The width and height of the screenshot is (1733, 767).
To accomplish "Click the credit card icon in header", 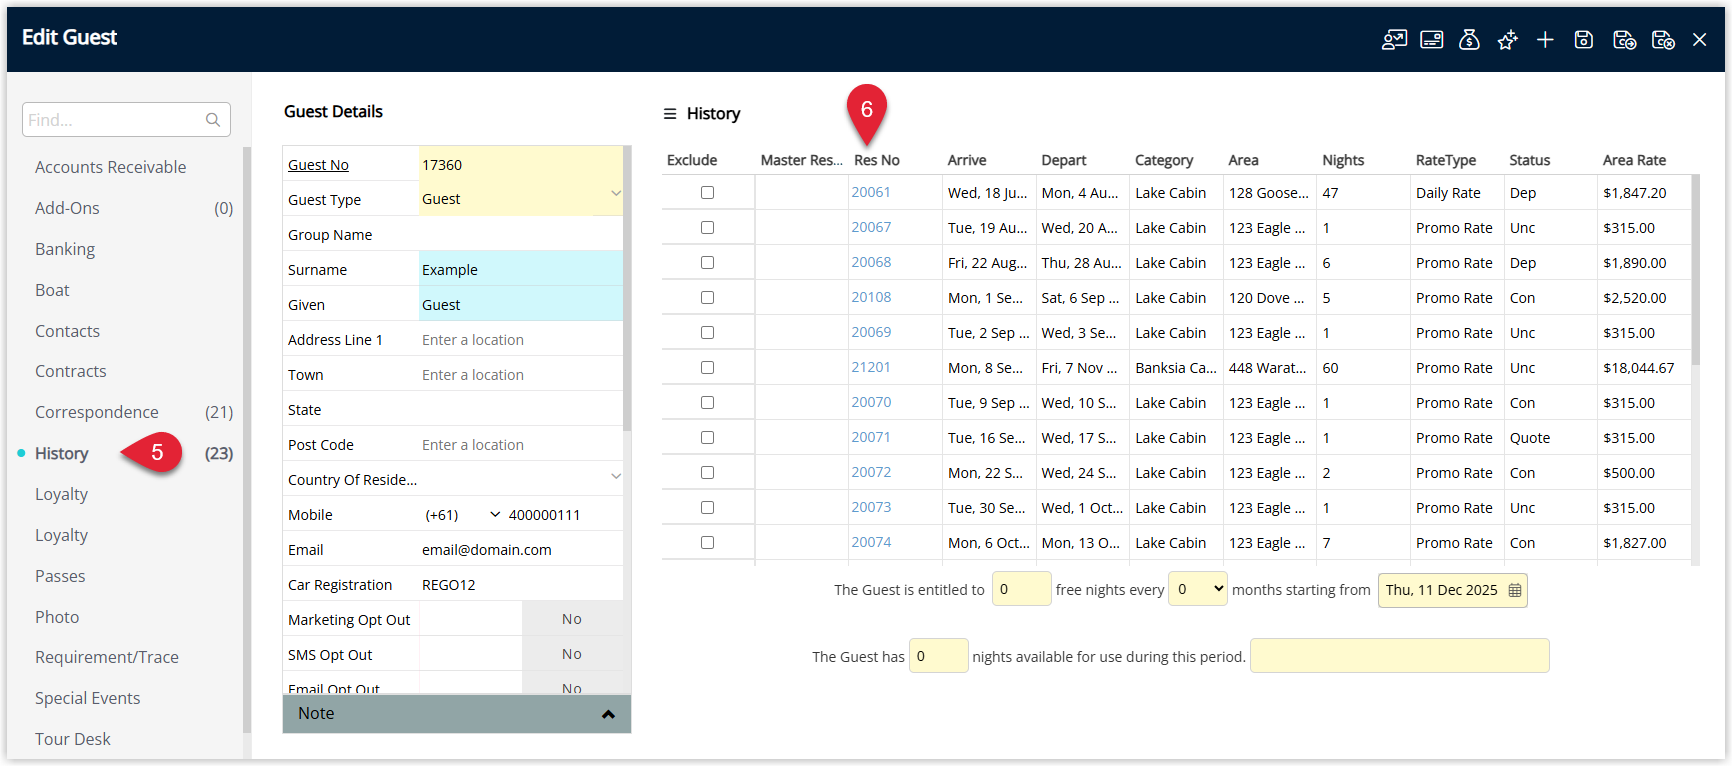I will pyautogui.click(x=1432, y=40).
